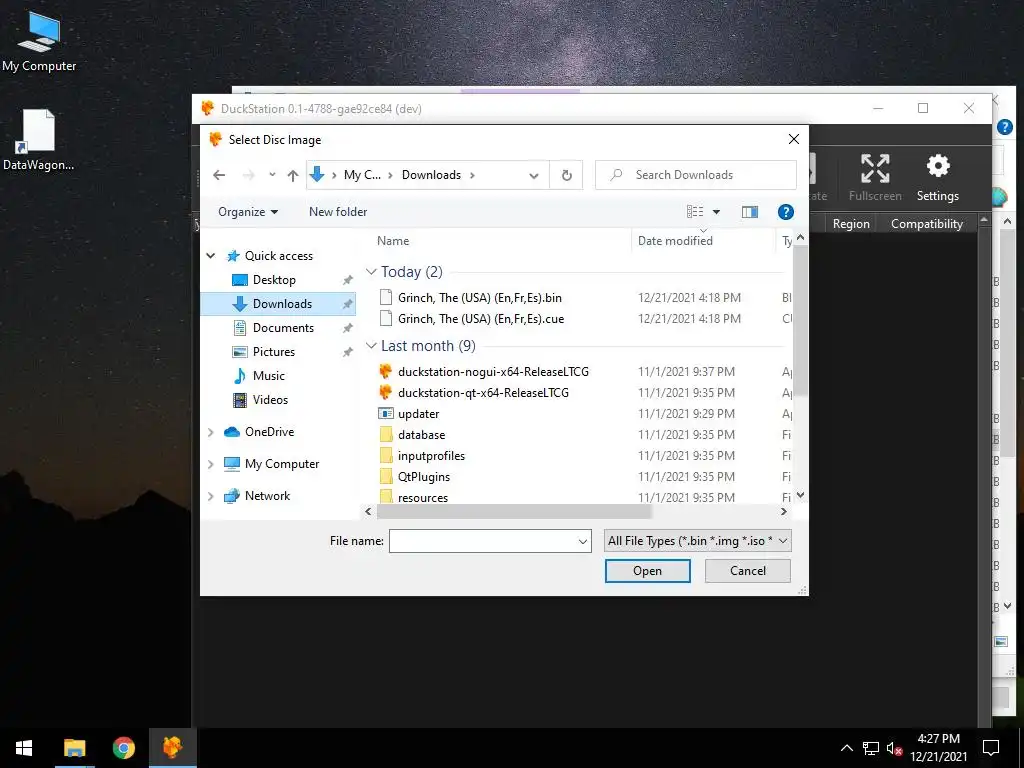Click the change view icon
This screenshot has height=768, width=1024.
[x=695, y=212]
